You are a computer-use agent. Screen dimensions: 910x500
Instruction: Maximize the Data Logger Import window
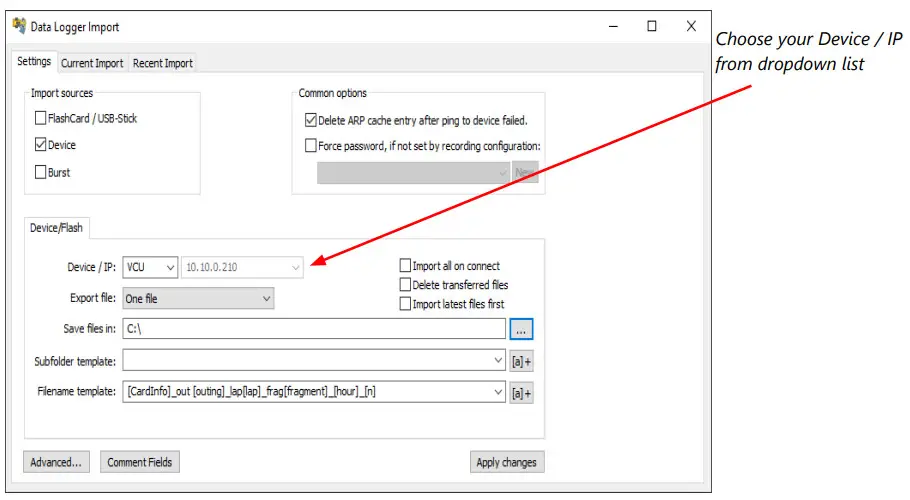pyautogui.click(x=652, y=26)
